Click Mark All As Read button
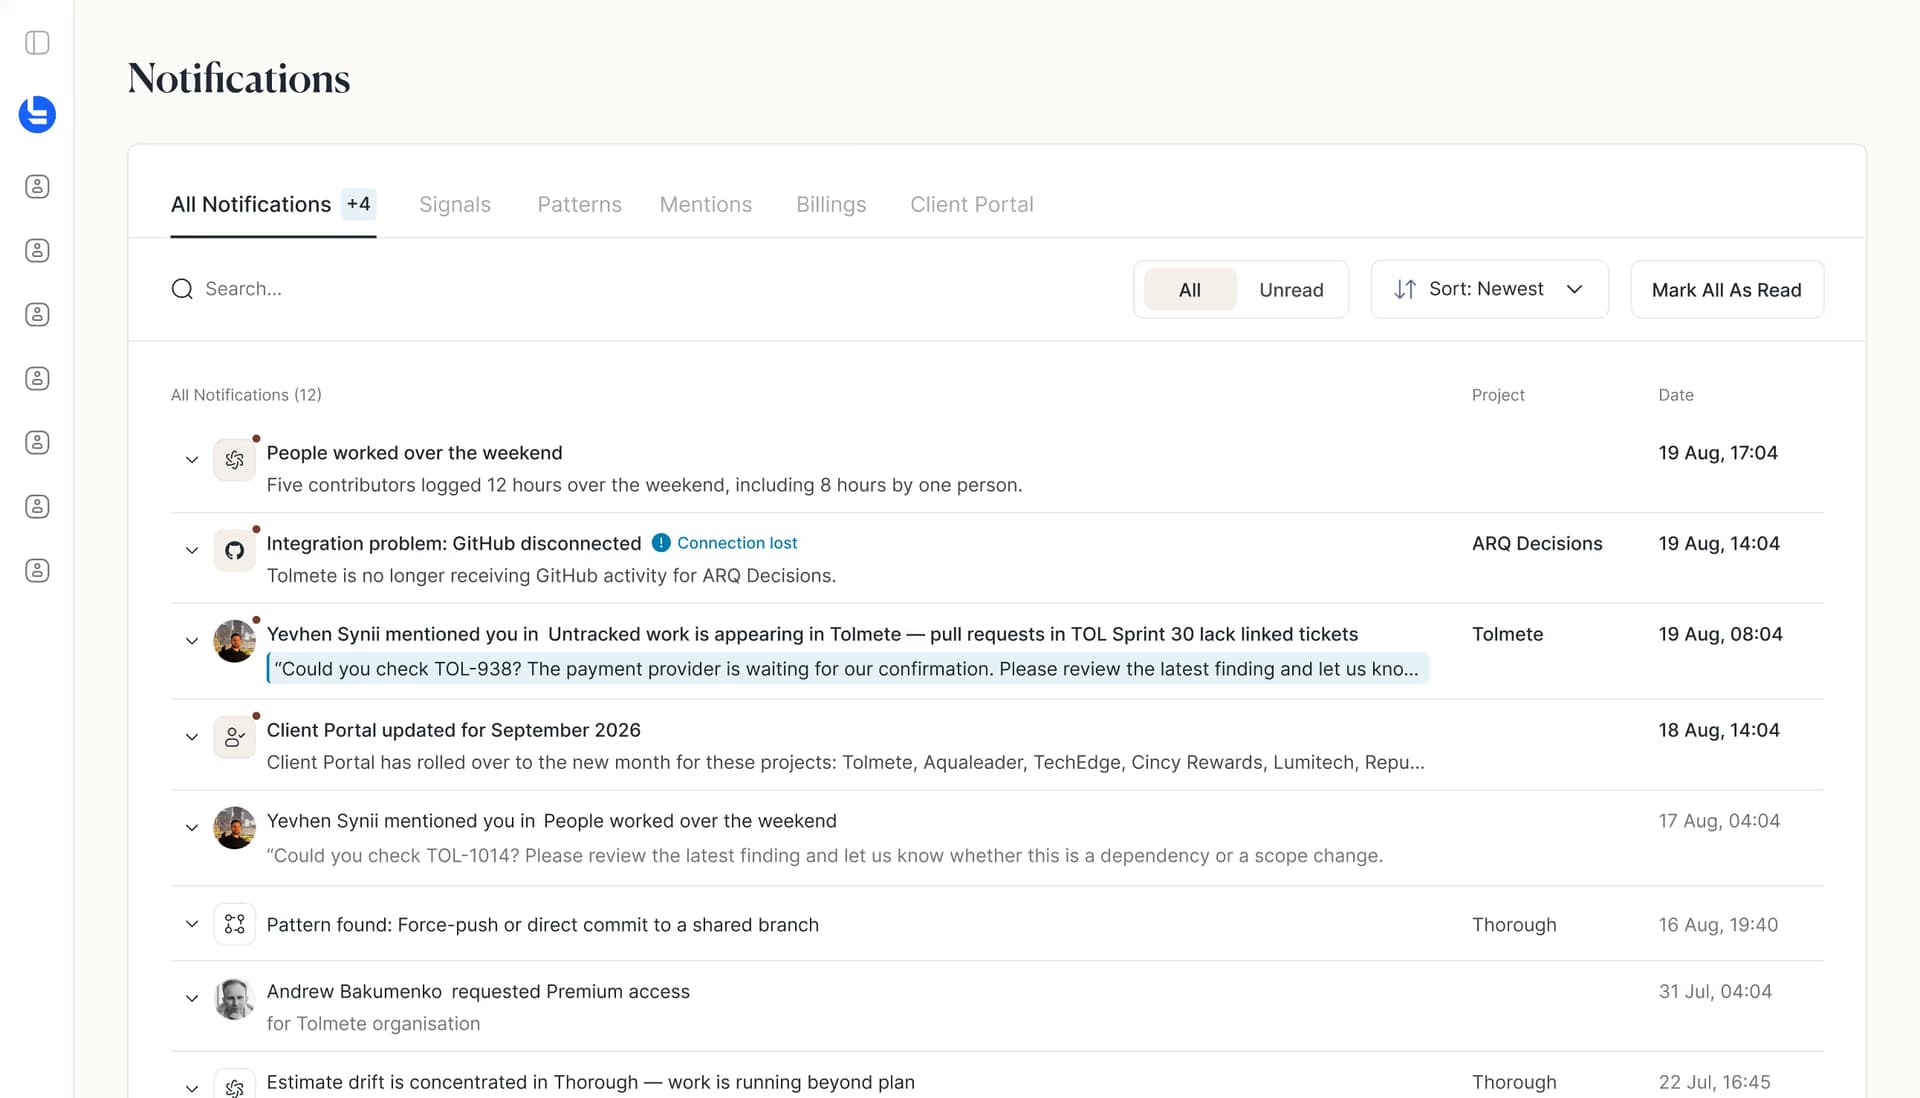This screenshot has width=1920, height=1098. click(x=1727, y=290)
